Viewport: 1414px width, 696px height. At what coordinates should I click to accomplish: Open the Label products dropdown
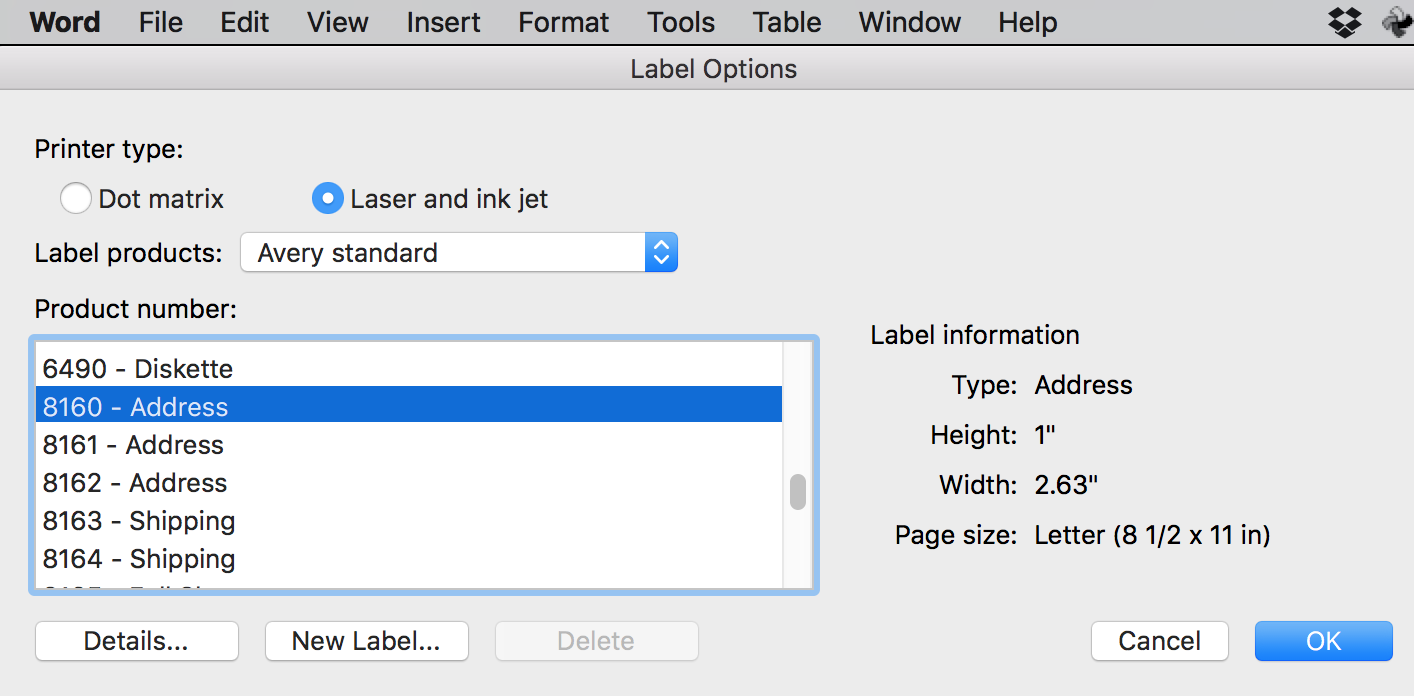pos(459,253)
